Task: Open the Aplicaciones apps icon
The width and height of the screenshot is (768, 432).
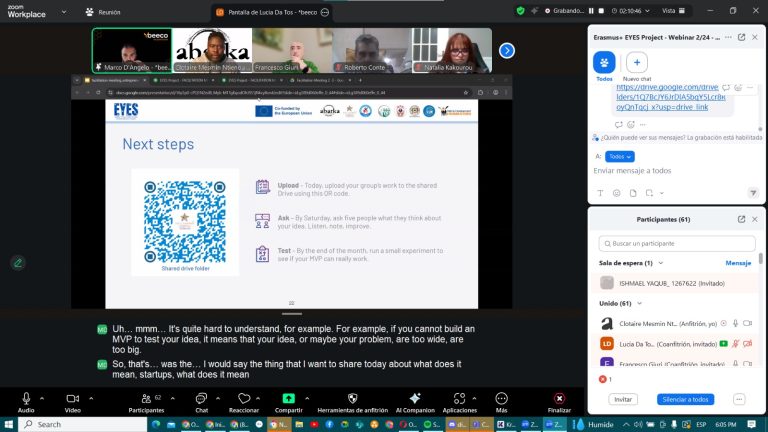Action: (x=460, y=397)
